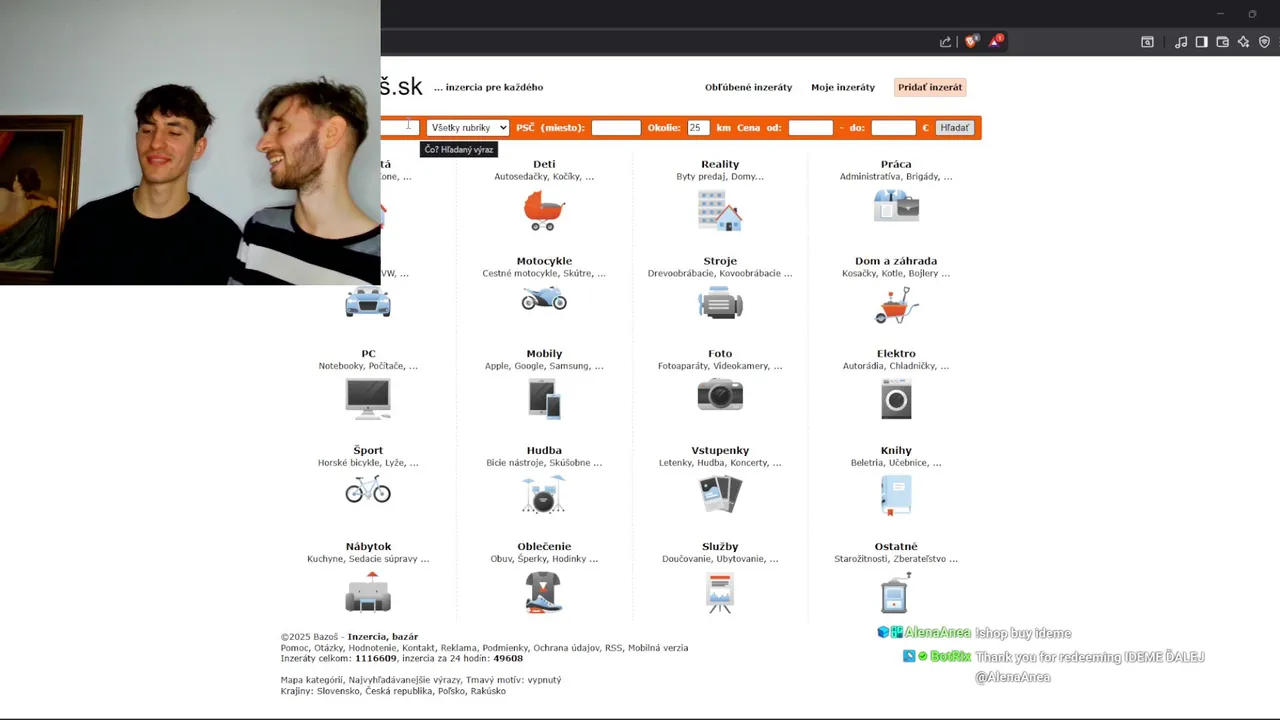Open the Reality building and house icon
The height and width of the screenshot is (720, 1280).
point(720,211)
